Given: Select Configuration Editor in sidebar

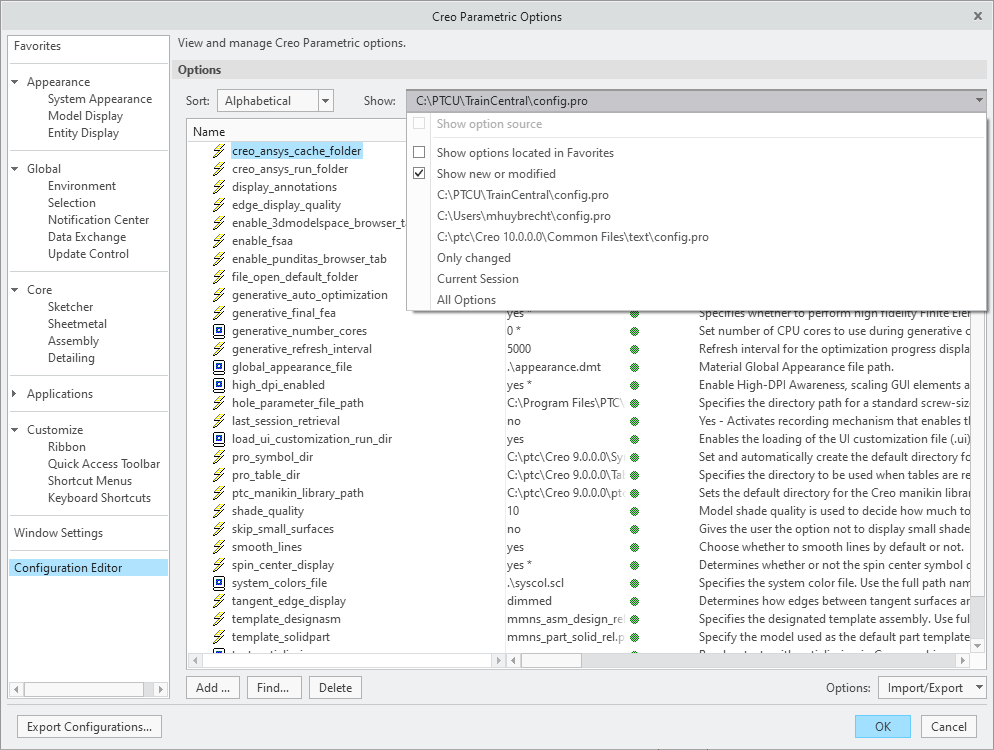Looking at the screenshot, I should [x=89, y=568].
